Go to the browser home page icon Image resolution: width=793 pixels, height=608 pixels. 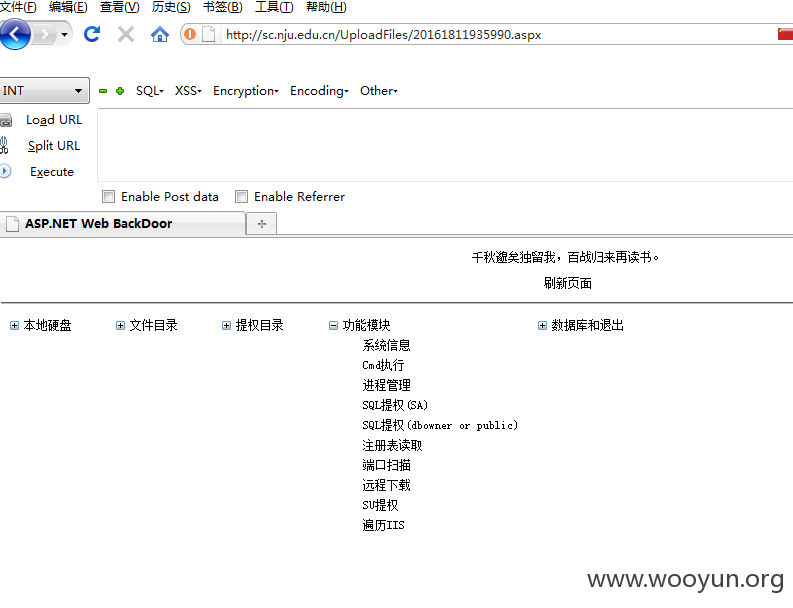[x=160, y=34]
